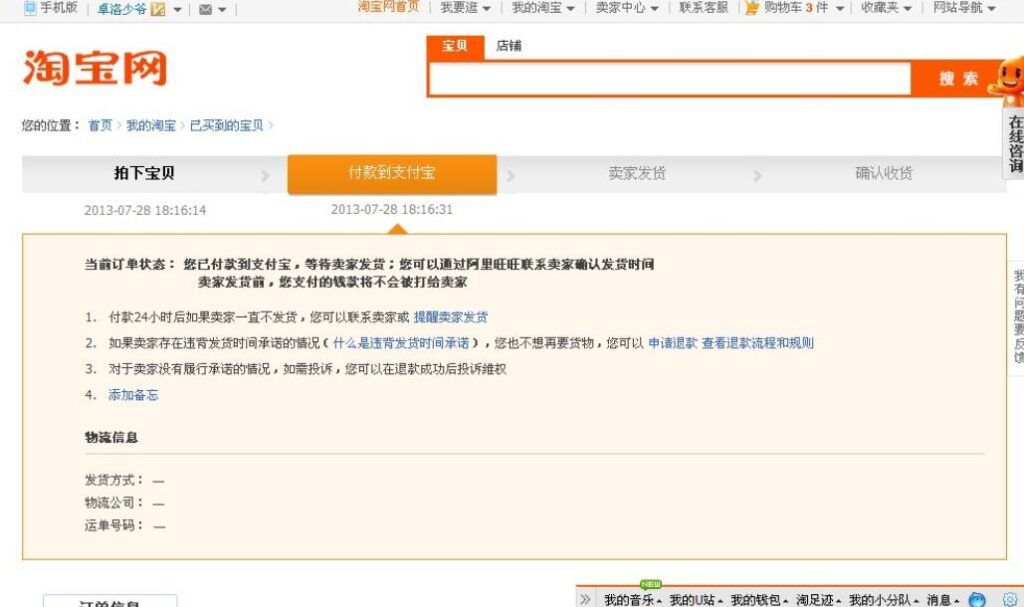This screenshot has height=607, width=1024.
Task: Open the 收藏夹 dropdown
Action: click(x=886, y=8)
